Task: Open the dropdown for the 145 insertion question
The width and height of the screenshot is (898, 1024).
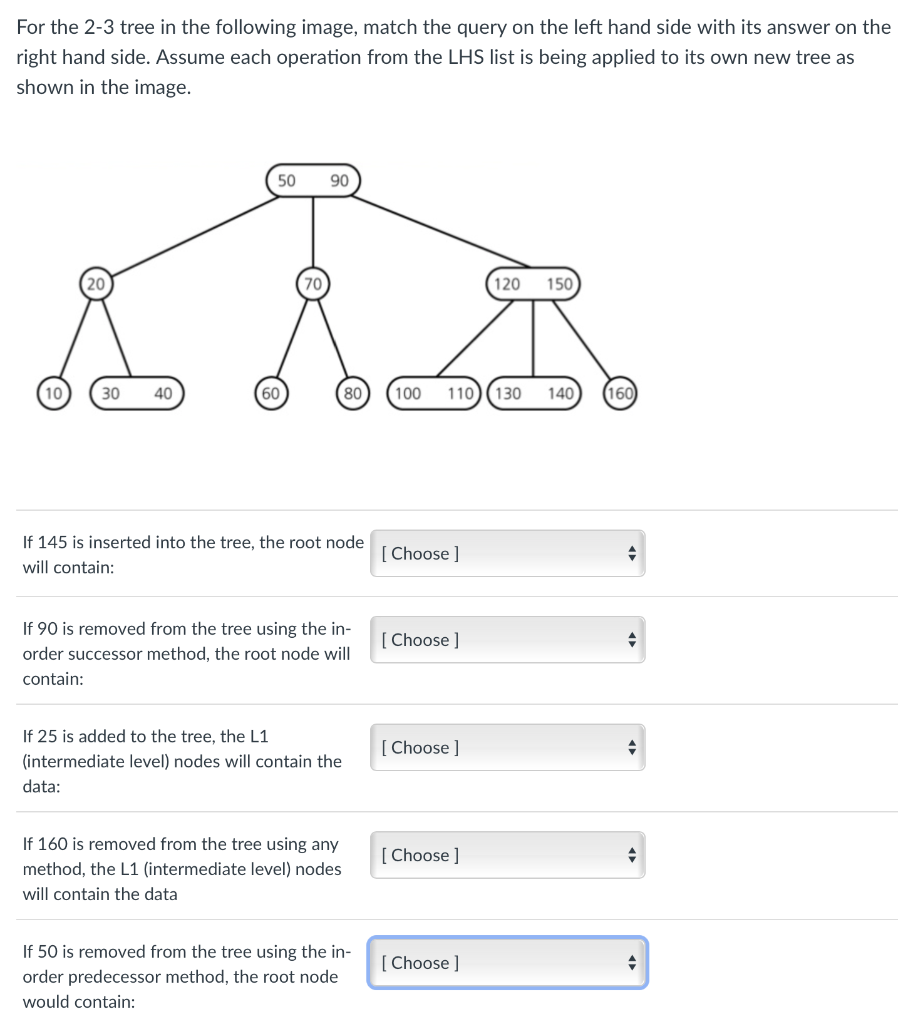Action: pyautogui.click(x=507, y=553)
